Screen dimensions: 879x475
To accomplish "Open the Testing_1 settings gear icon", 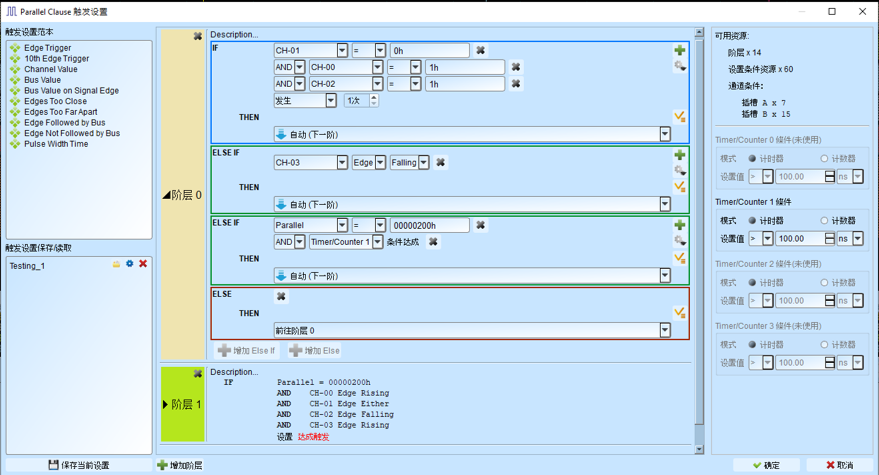I will 129,264.
